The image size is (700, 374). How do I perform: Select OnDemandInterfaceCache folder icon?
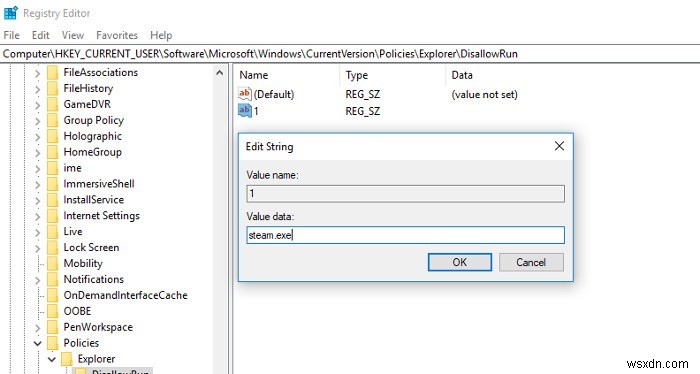pos(53,295)
